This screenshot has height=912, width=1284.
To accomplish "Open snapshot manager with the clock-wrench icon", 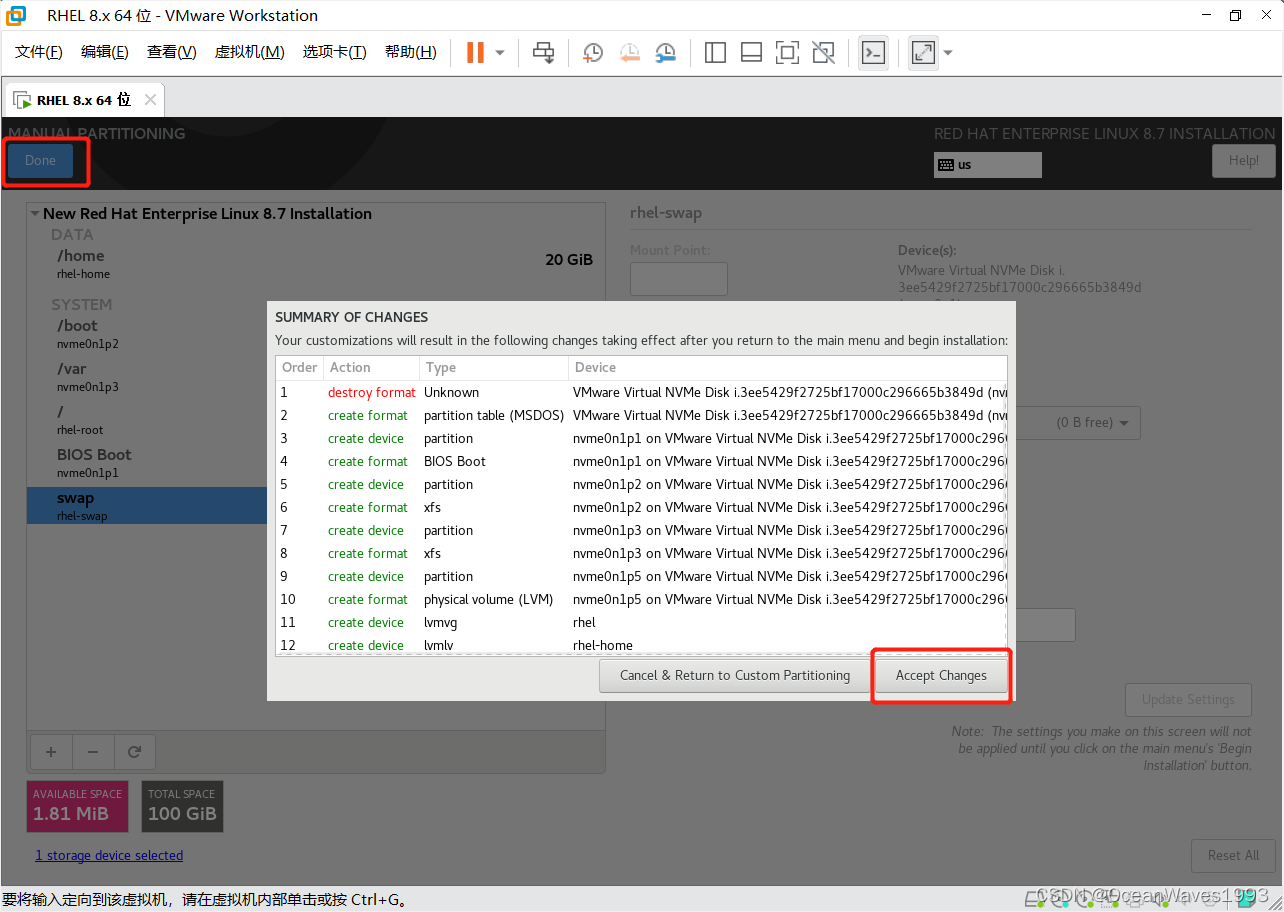I will (665, 52).
